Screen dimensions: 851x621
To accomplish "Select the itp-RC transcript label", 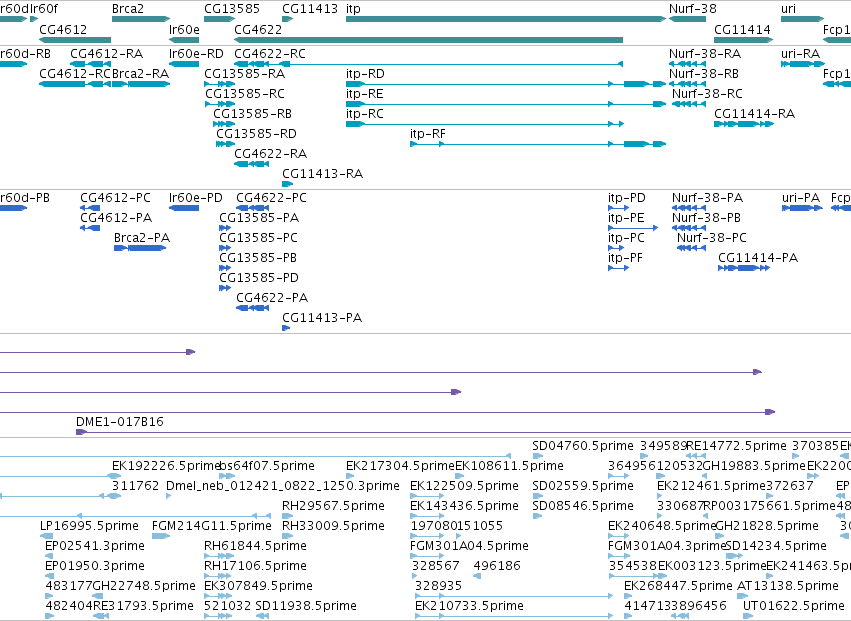I will [364, 113].
